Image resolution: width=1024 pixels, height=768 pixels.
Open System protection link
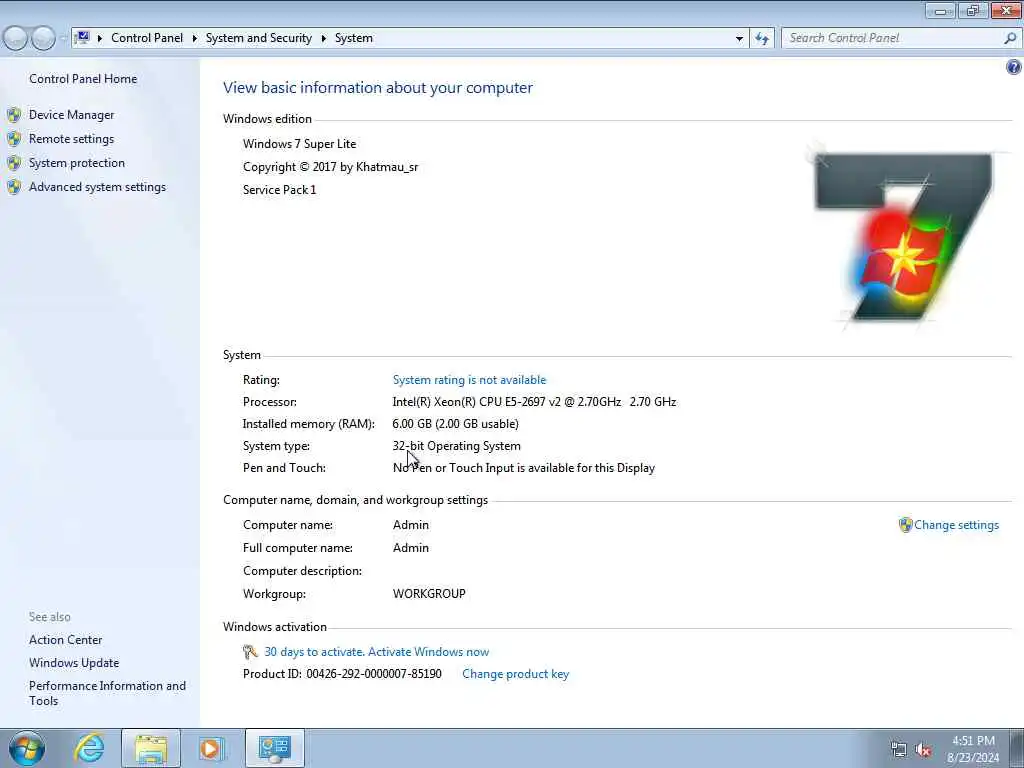(x=76, y=163)
